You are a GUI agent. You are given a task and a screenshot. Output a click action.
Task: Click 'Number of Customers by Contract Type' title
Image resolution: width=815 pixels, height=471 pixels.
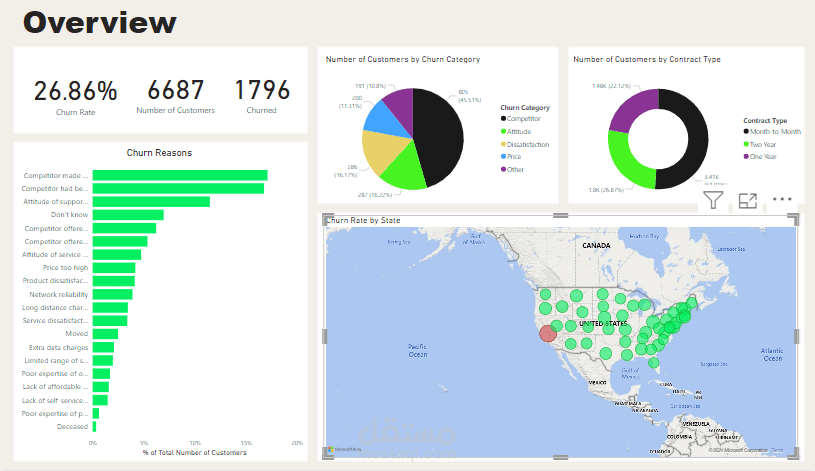[647, 59]
